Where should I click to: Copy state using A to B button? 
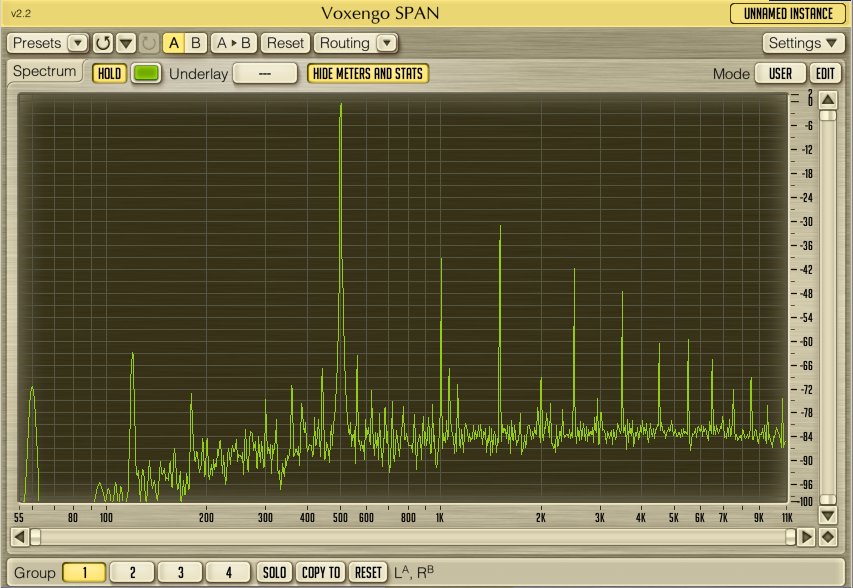234,43
